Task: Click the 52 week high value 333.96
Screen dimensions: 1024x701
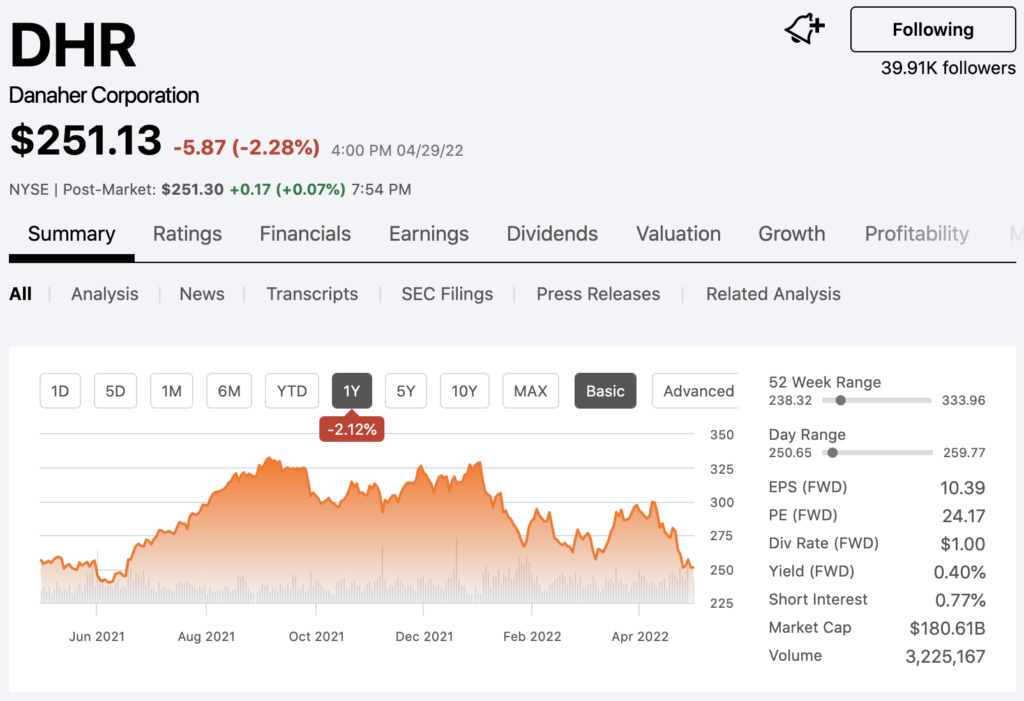Action: [963, 400]
